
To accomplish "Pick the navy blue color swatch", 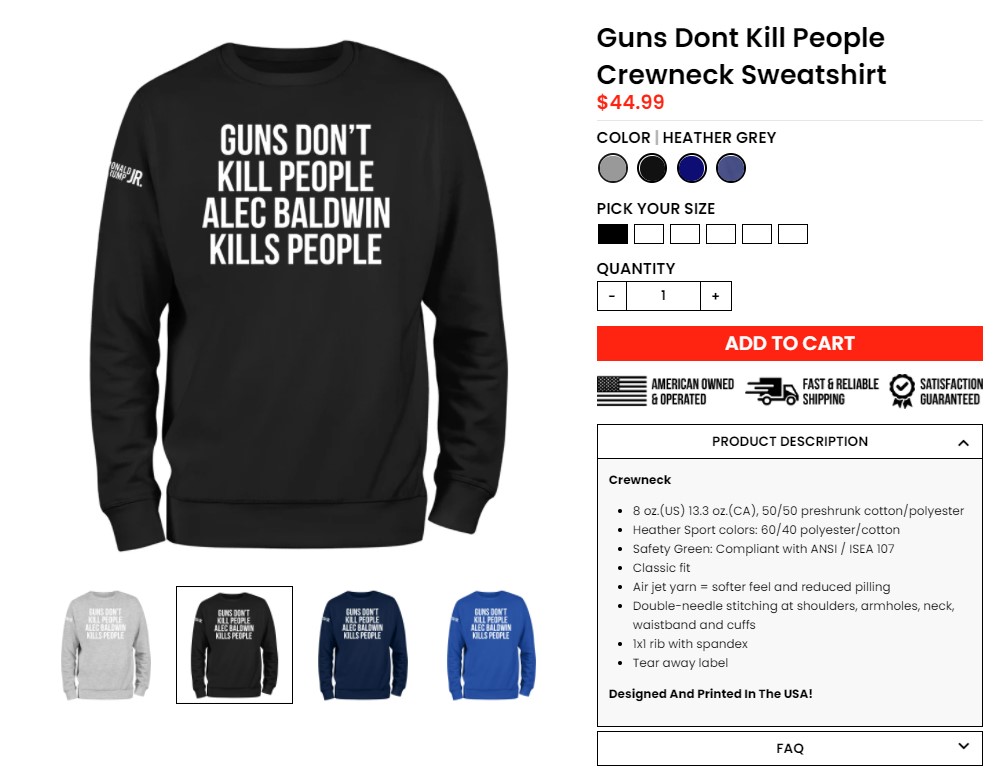I will (x=692, y=169).
